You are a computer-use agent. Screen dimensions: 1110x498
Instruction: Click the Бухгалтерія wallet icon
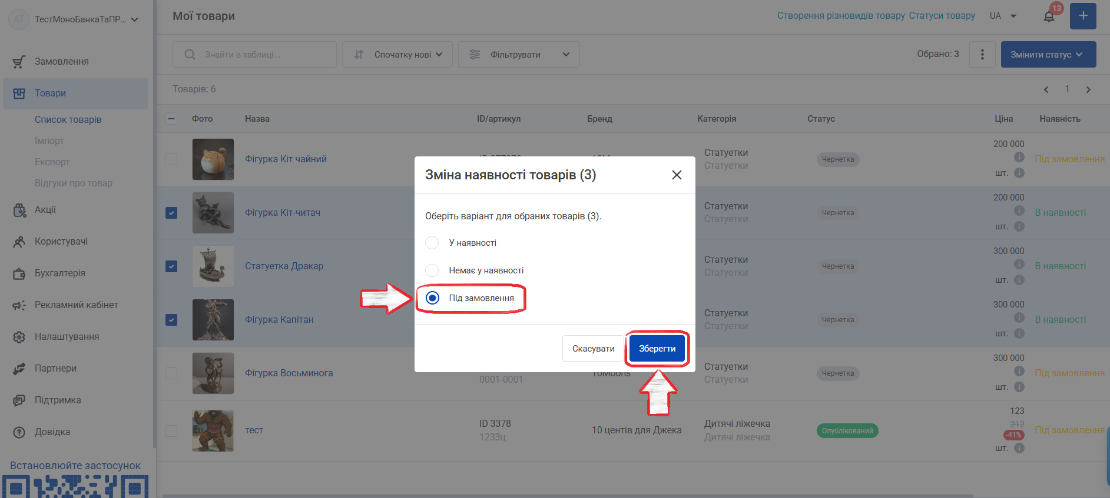(20, 273)
